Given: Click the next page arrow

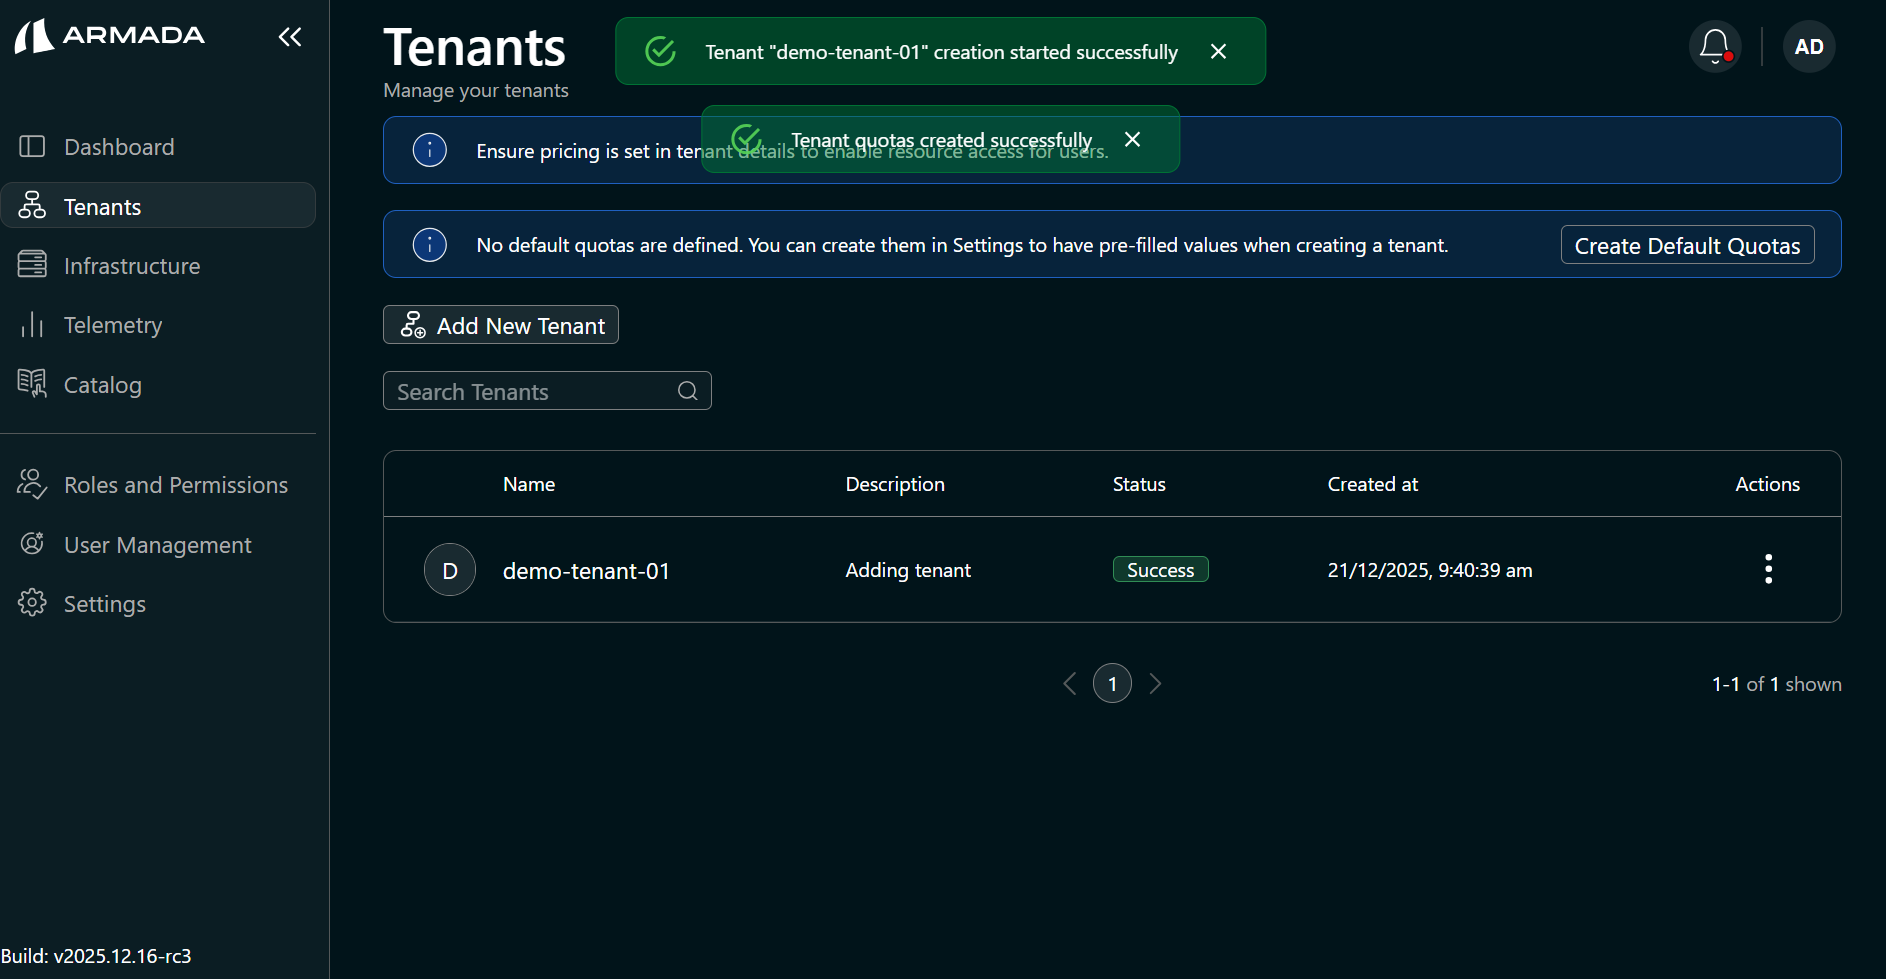Looking at the screenshot, I should [1155, 683].
